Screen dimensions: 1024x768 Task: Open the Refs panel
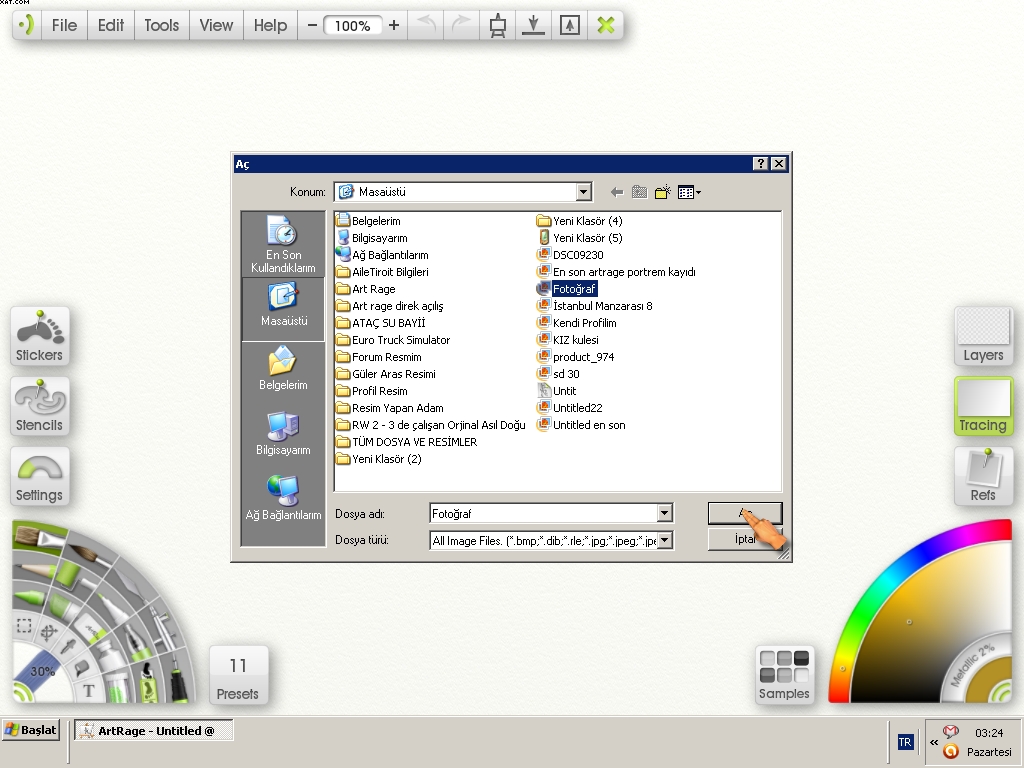point(984,476)
